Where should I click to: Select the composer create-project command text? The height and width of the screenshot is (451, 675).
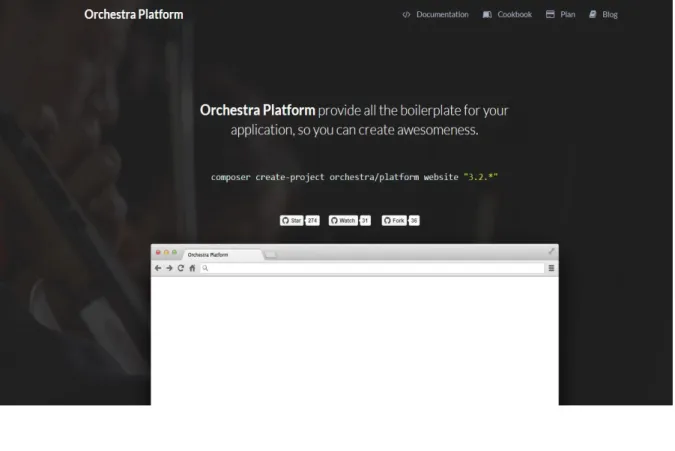(x=354, y=177)
